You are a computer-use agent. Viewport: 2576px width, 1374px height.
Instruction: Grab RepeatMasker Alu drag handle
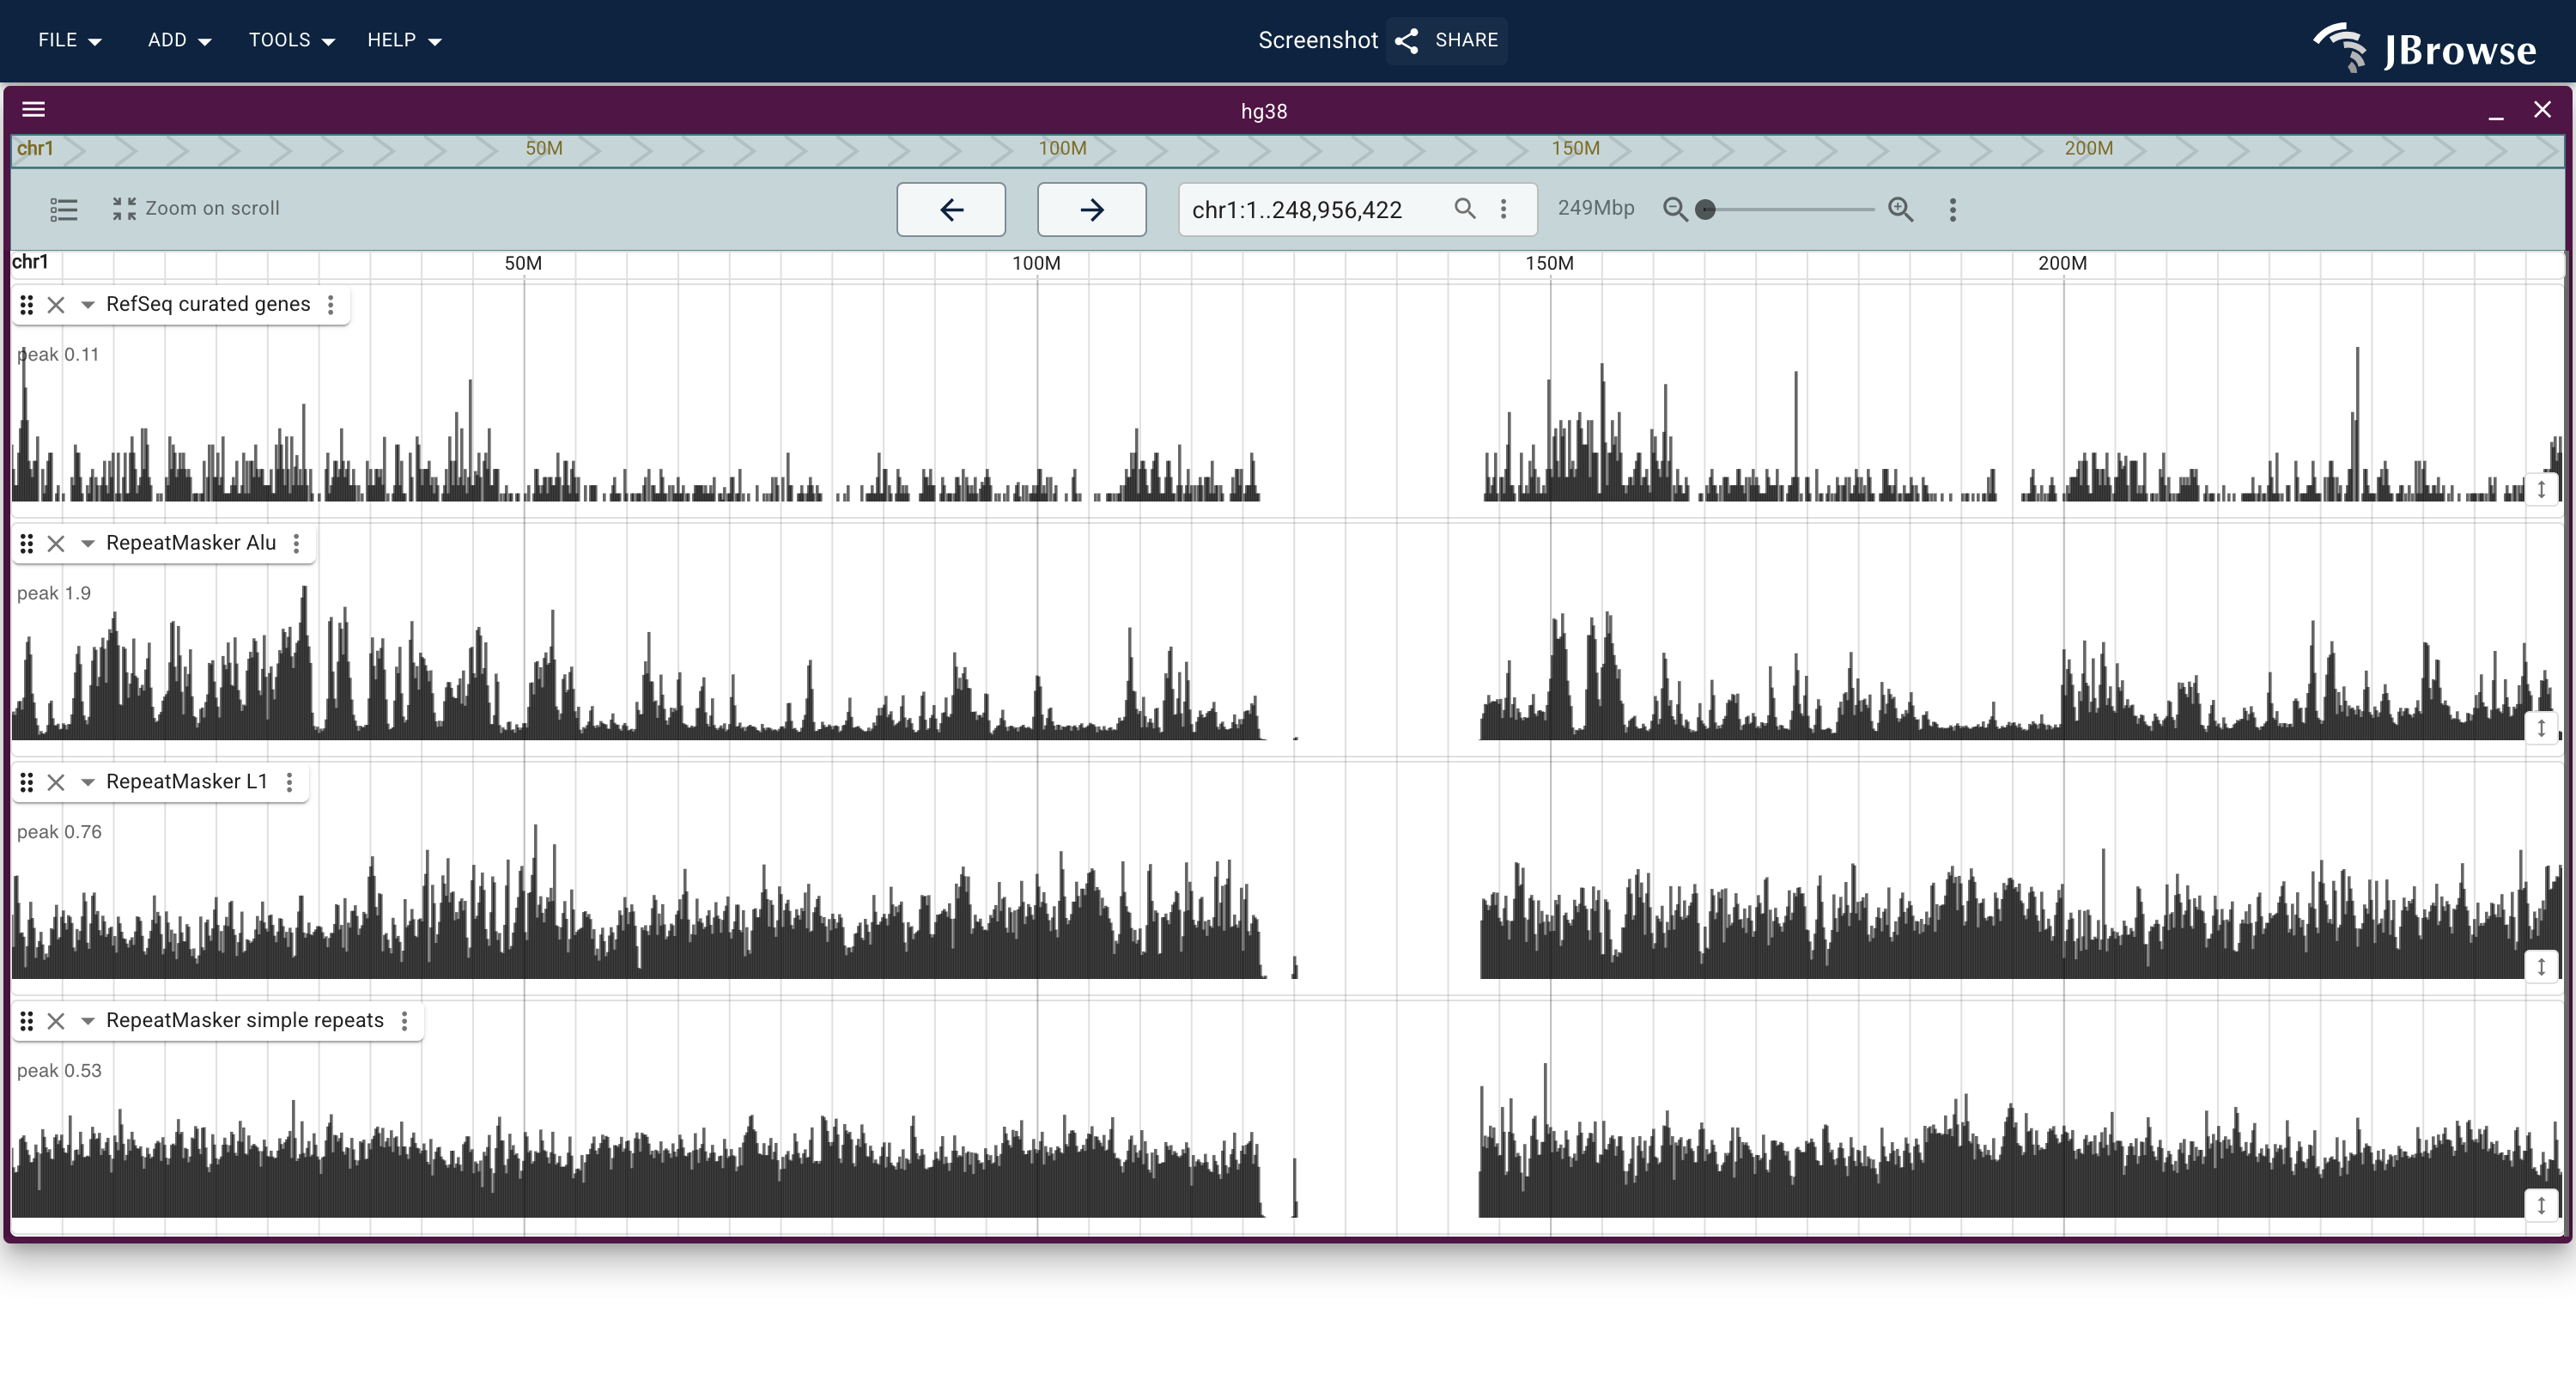coord(27,543)
